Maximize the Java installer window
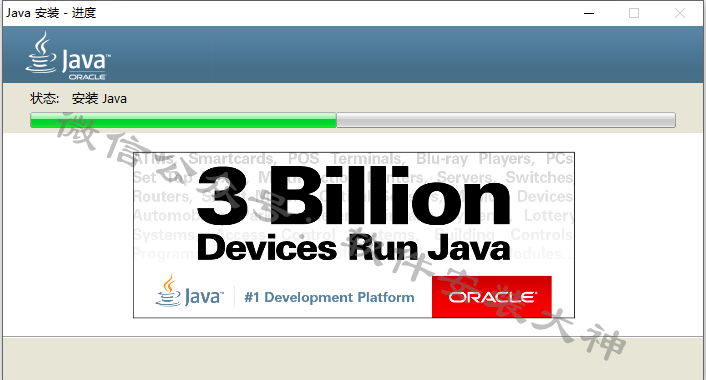The height and width of the screenshot is (380, 706). tap(634, 14)
